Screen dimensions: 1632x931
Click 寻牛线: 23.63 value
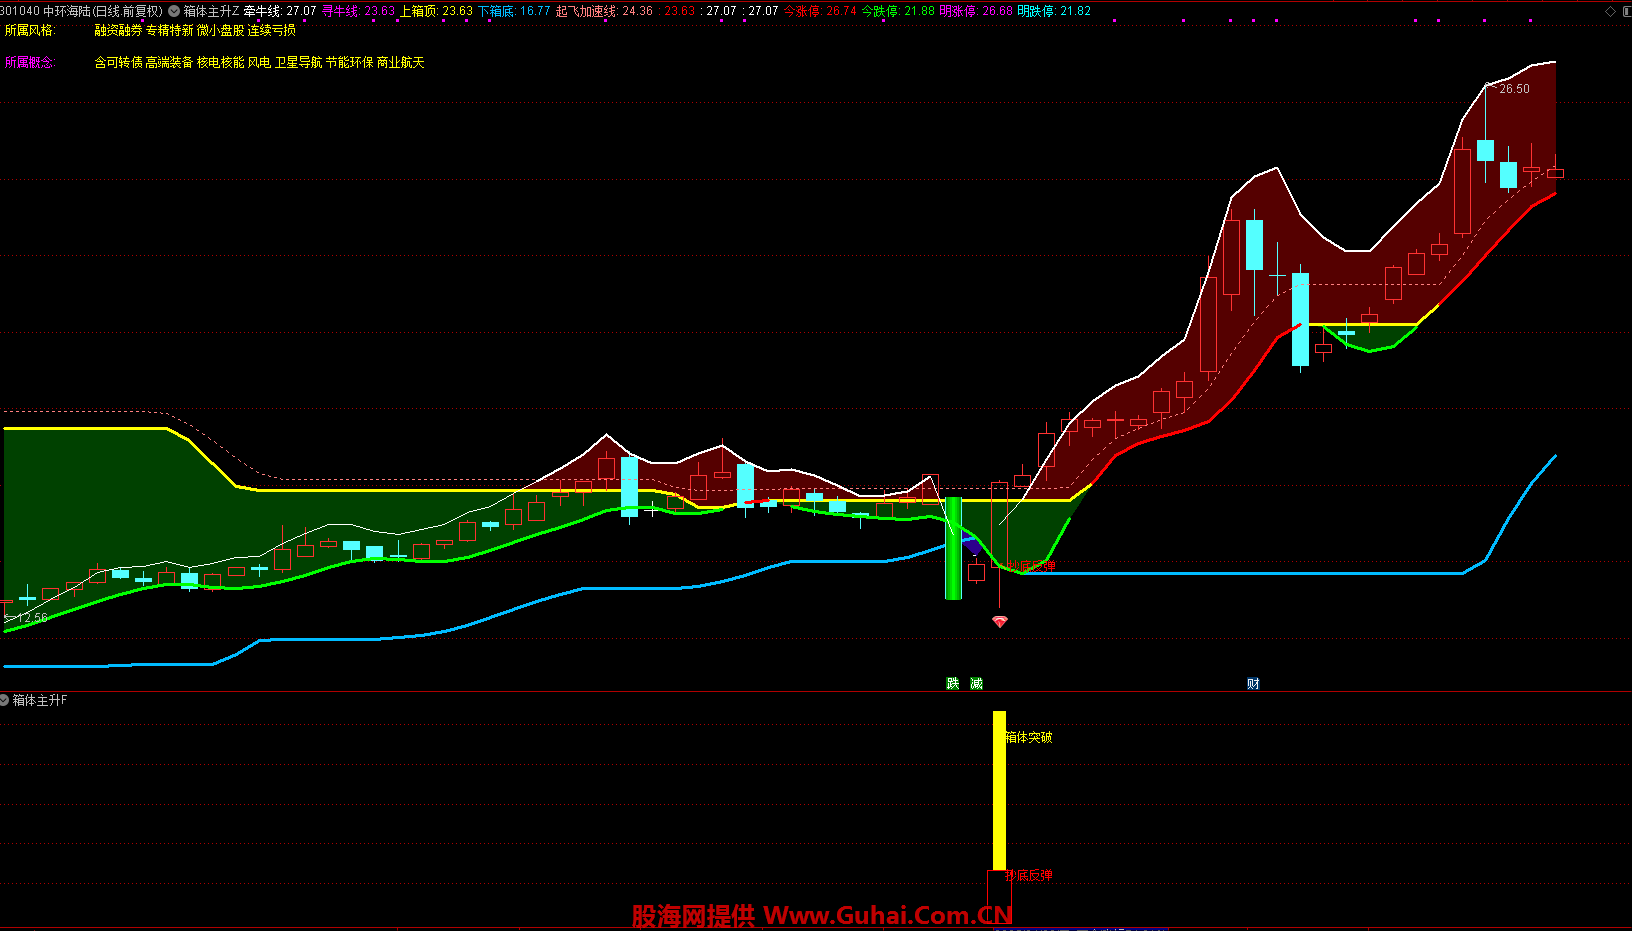[x=358, y=11]
